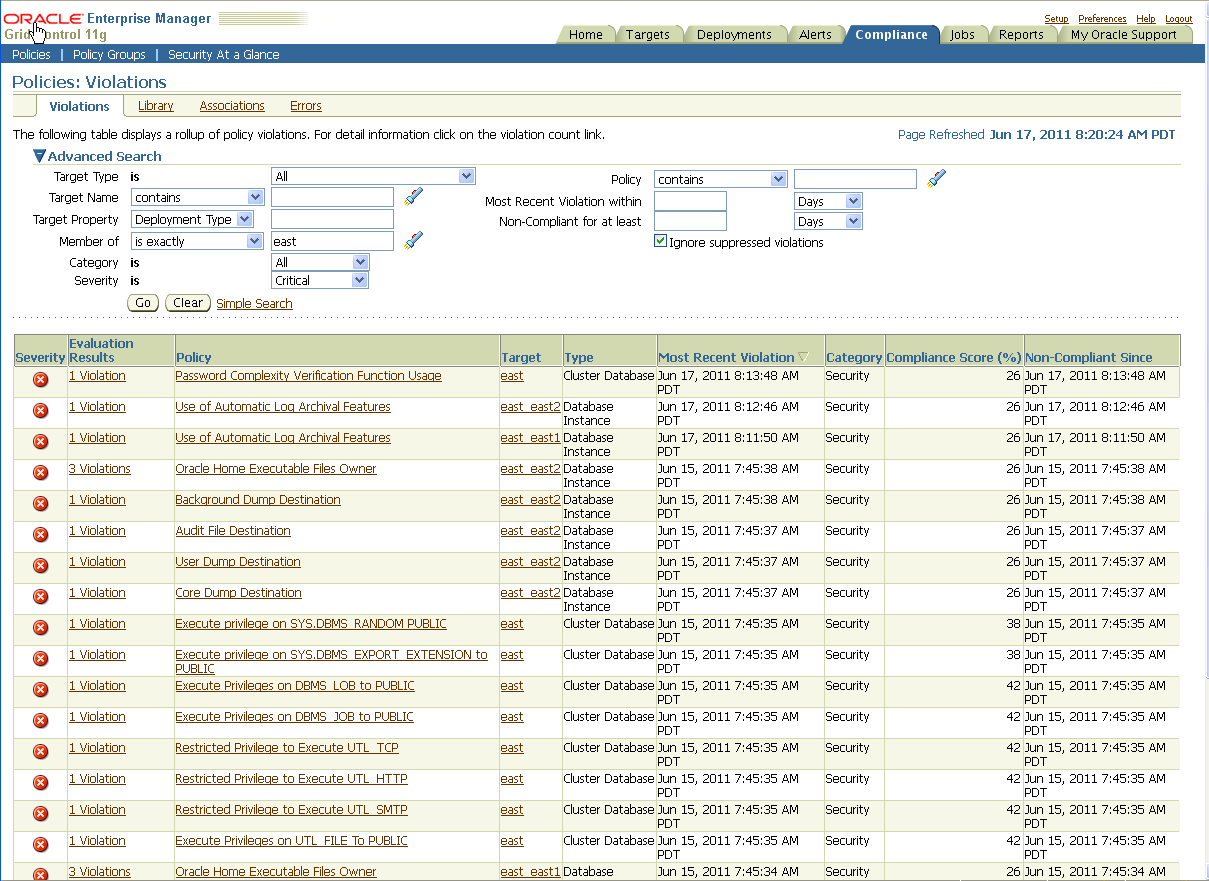Image resolution: width=1209 pixels, height=881 pixels.
Task: Click the critical severity icon for Password Complexity row
Action: pos(41,380)
